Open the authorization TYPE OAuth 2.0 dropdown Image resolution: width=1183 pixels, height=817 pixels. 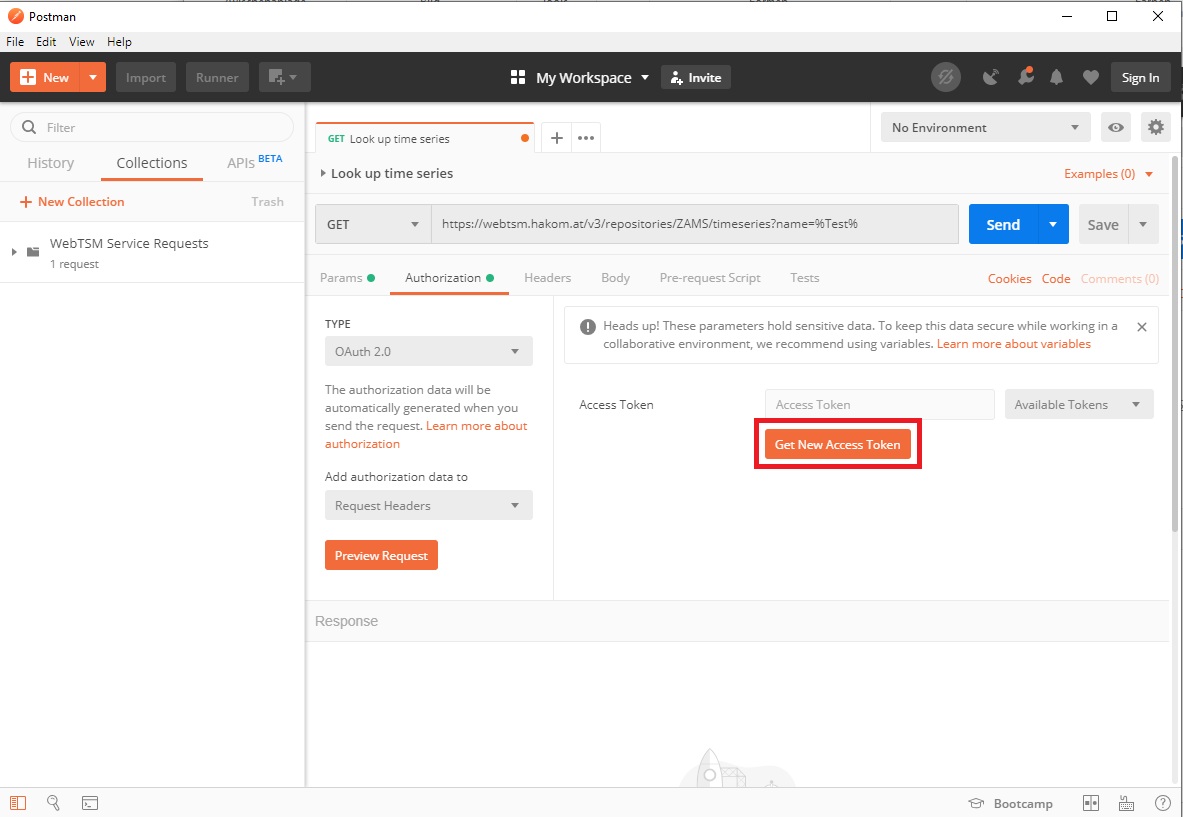[x=428, y=351]
